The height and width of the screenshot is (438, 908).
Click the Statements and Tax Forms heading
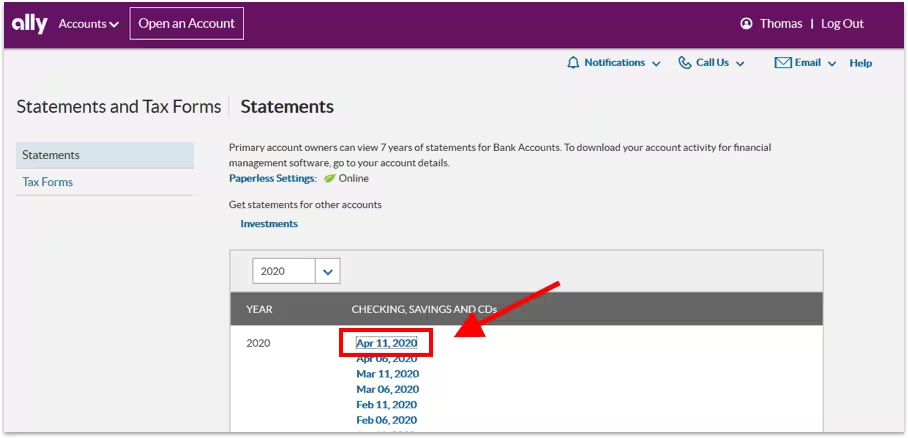point(119,107)
